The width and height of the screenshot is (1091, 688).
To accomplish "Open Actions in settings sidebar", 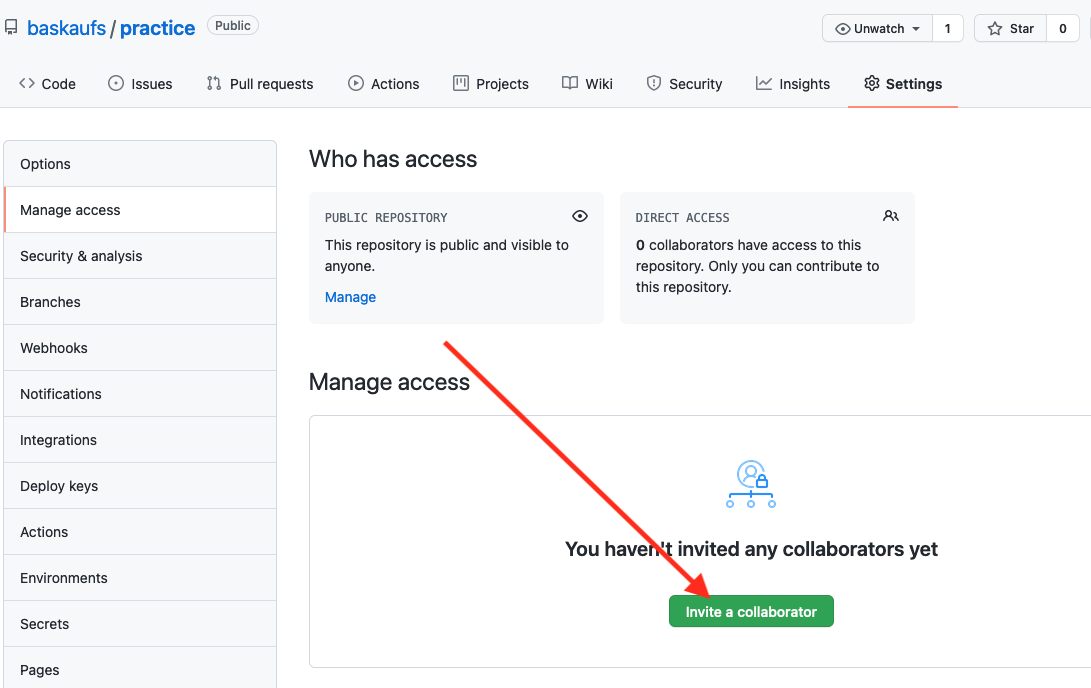I will [x=140, y=531].
